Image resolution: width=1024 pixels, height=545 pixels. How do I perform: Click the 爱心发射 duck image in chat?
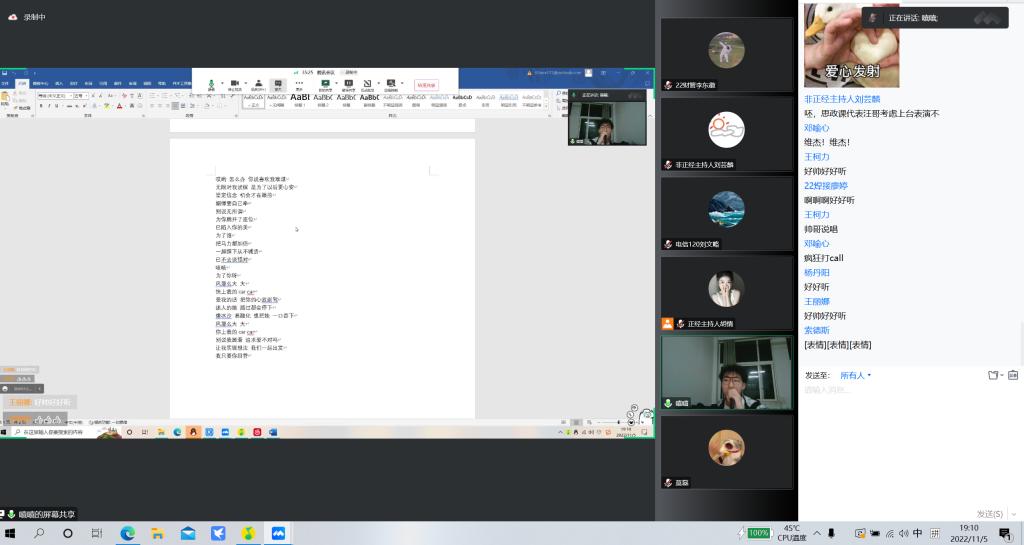pyautogui.click(x=851, y=45)
